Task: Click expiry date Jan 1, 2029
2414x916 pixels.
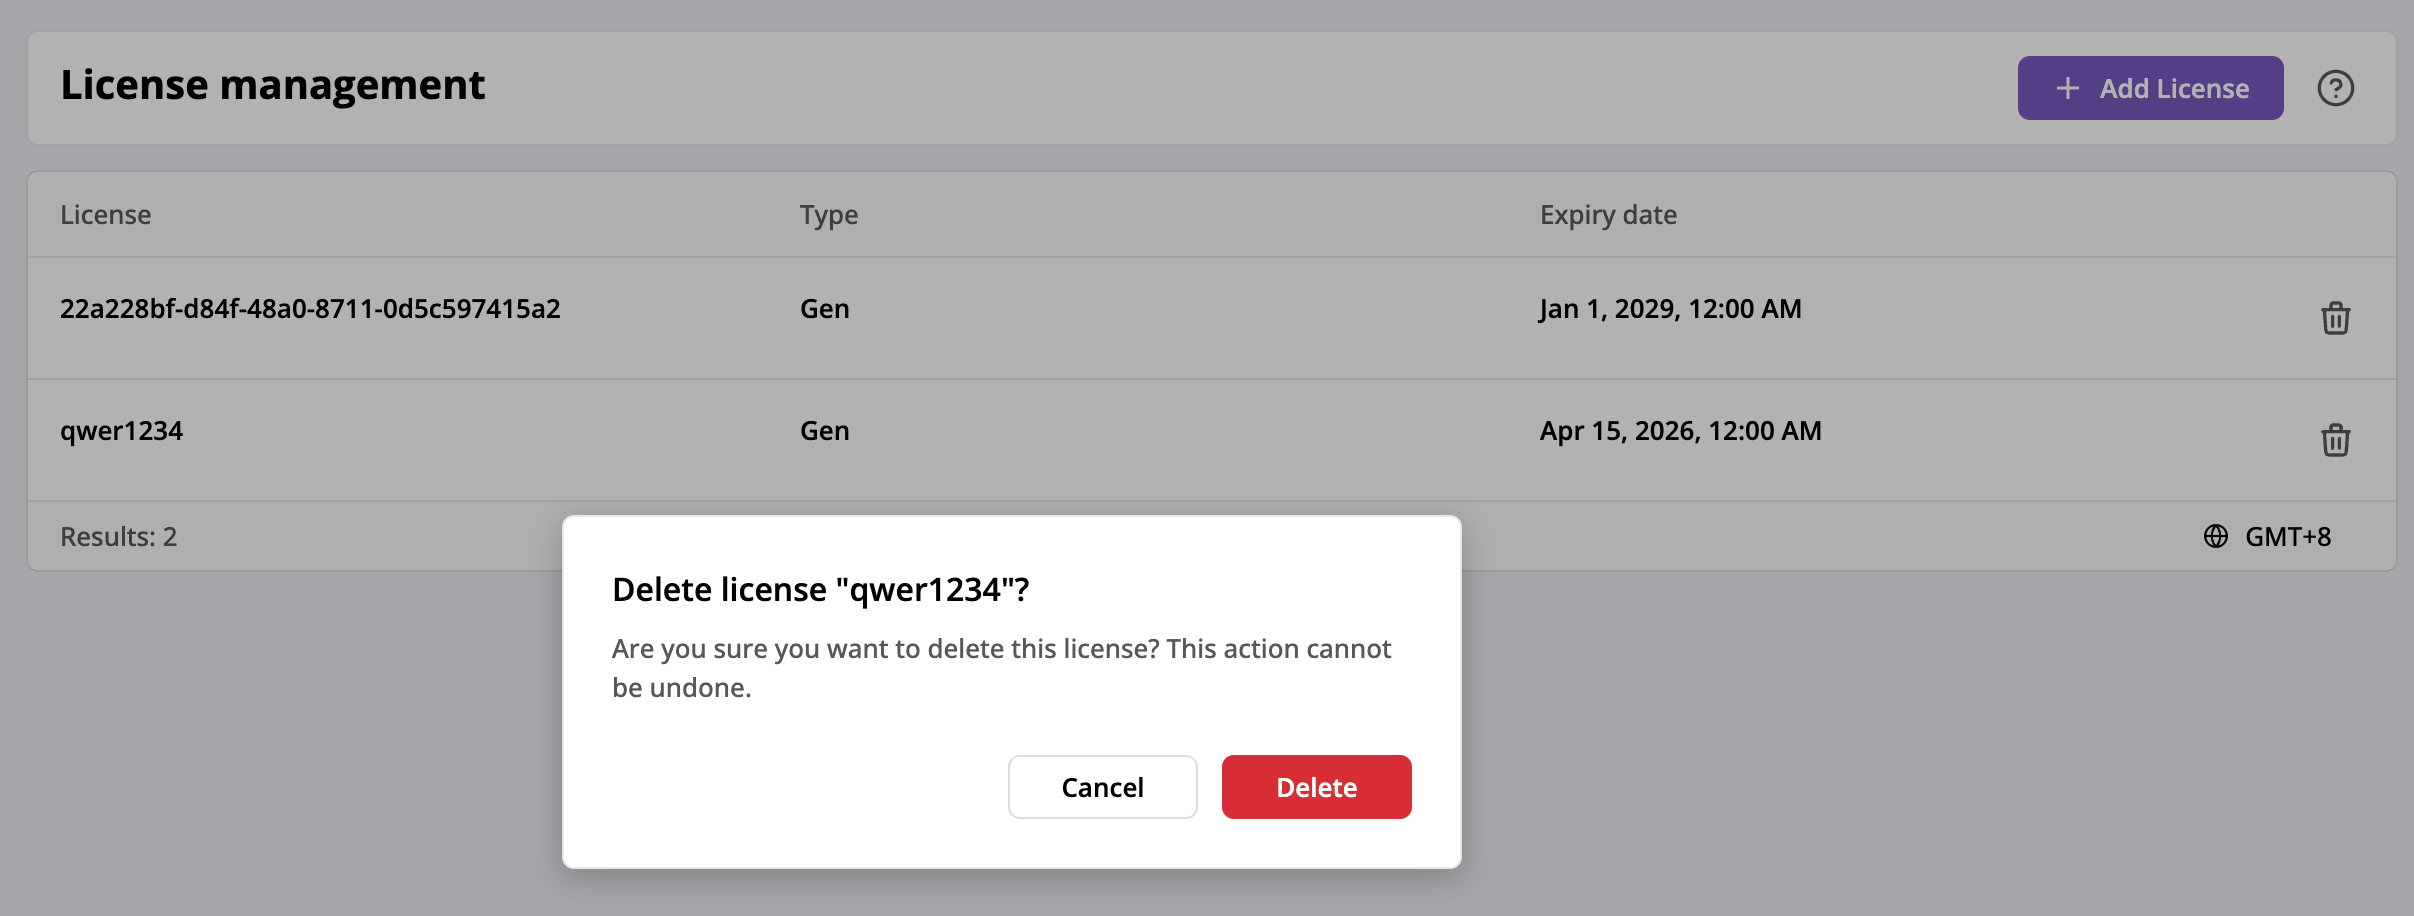Action: [x=1669, y=308]
